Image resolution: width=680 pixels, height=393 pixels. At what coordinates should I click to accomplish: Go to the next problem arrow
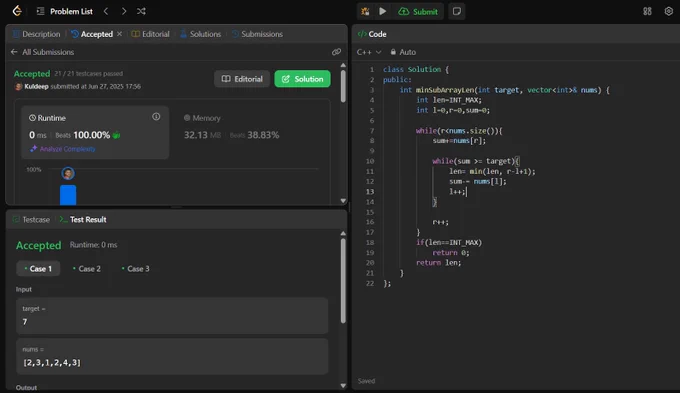[124, 11]
